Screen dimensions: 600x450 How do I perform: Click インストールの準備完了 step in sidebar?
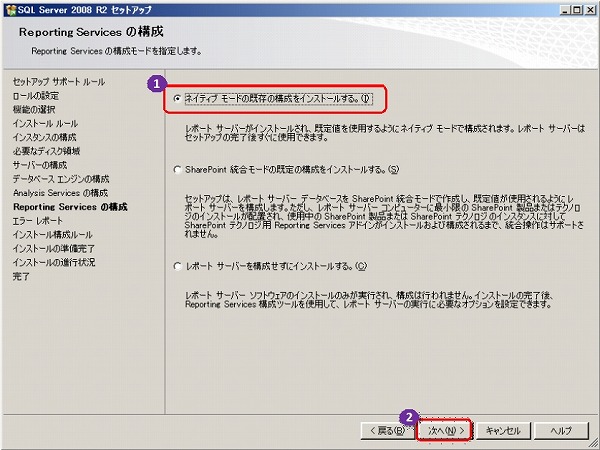pos(54,248)
